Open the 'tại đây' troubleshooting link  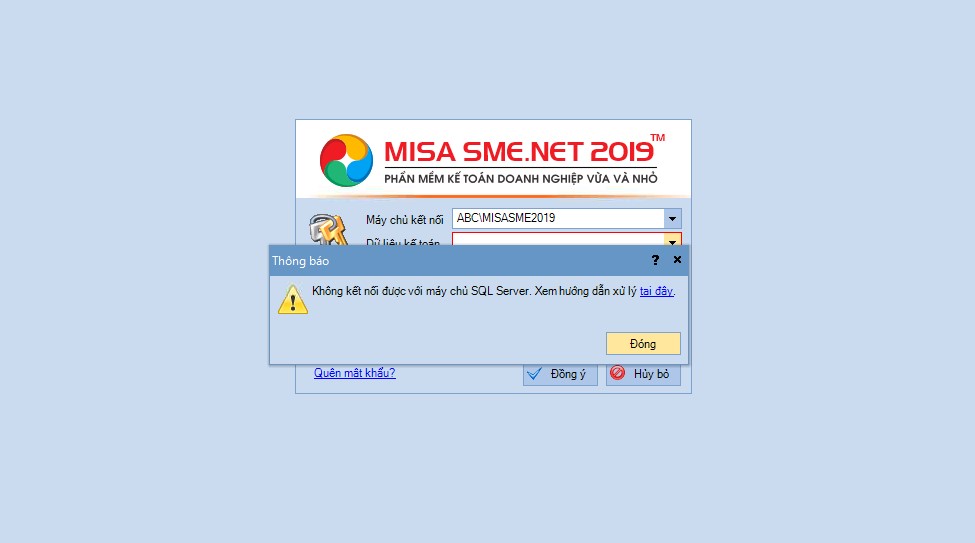tap(656, 291)
